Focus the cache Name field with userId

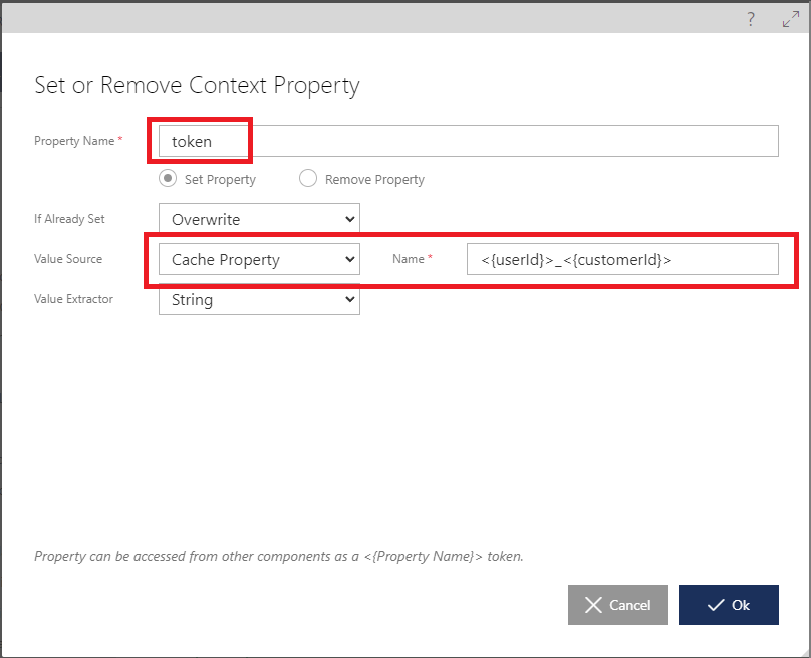click(623, 259)
